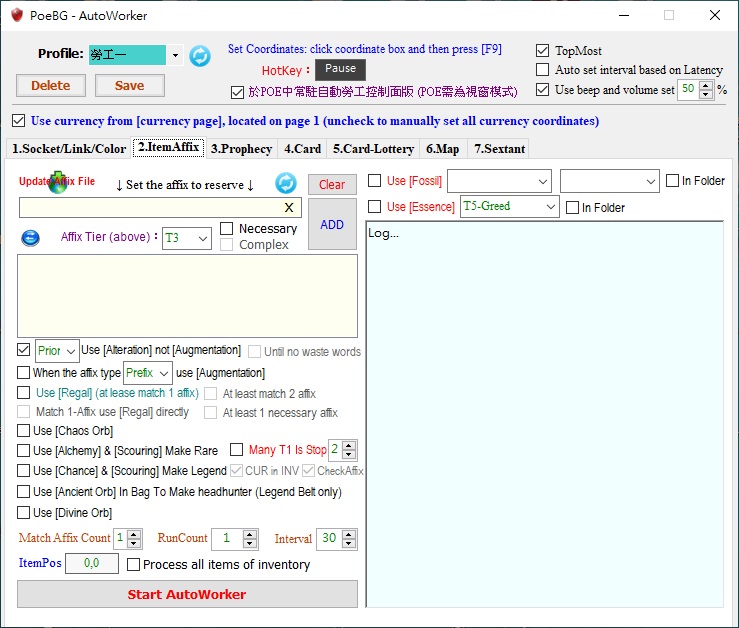Enable Use Fossil checkbox

click(374, 181)
